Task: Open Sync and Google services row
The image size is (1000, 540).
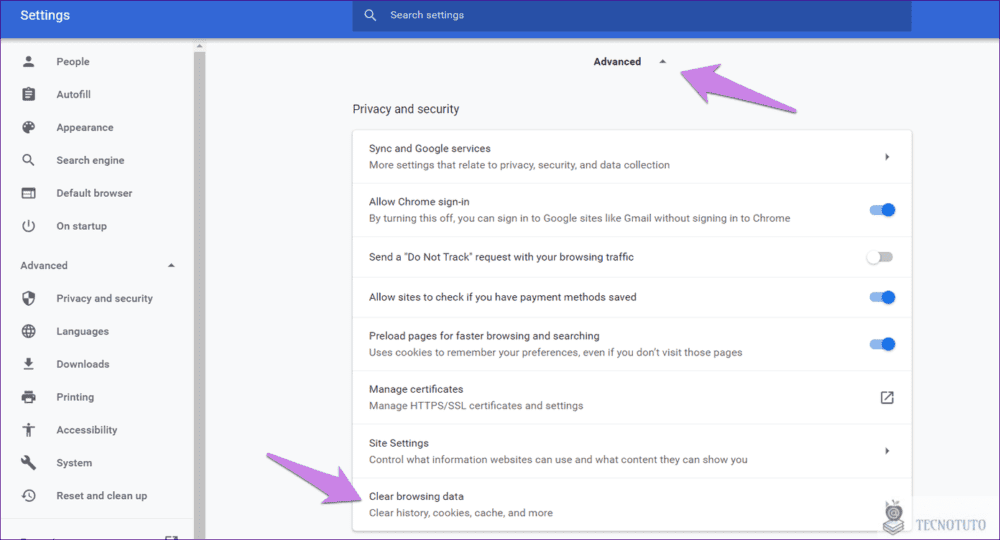Action: [x=631, y=157]
